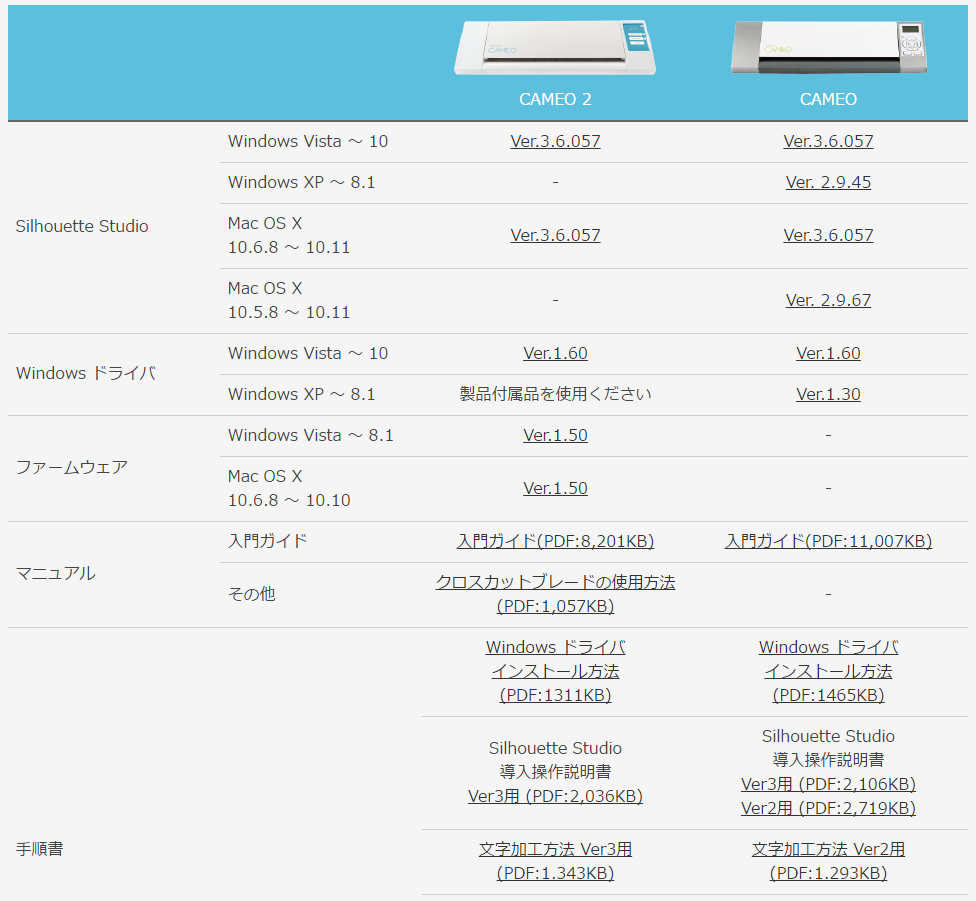Click Mac OS X 10.5.8 ~ 10.11 cell

coord(289,301)
